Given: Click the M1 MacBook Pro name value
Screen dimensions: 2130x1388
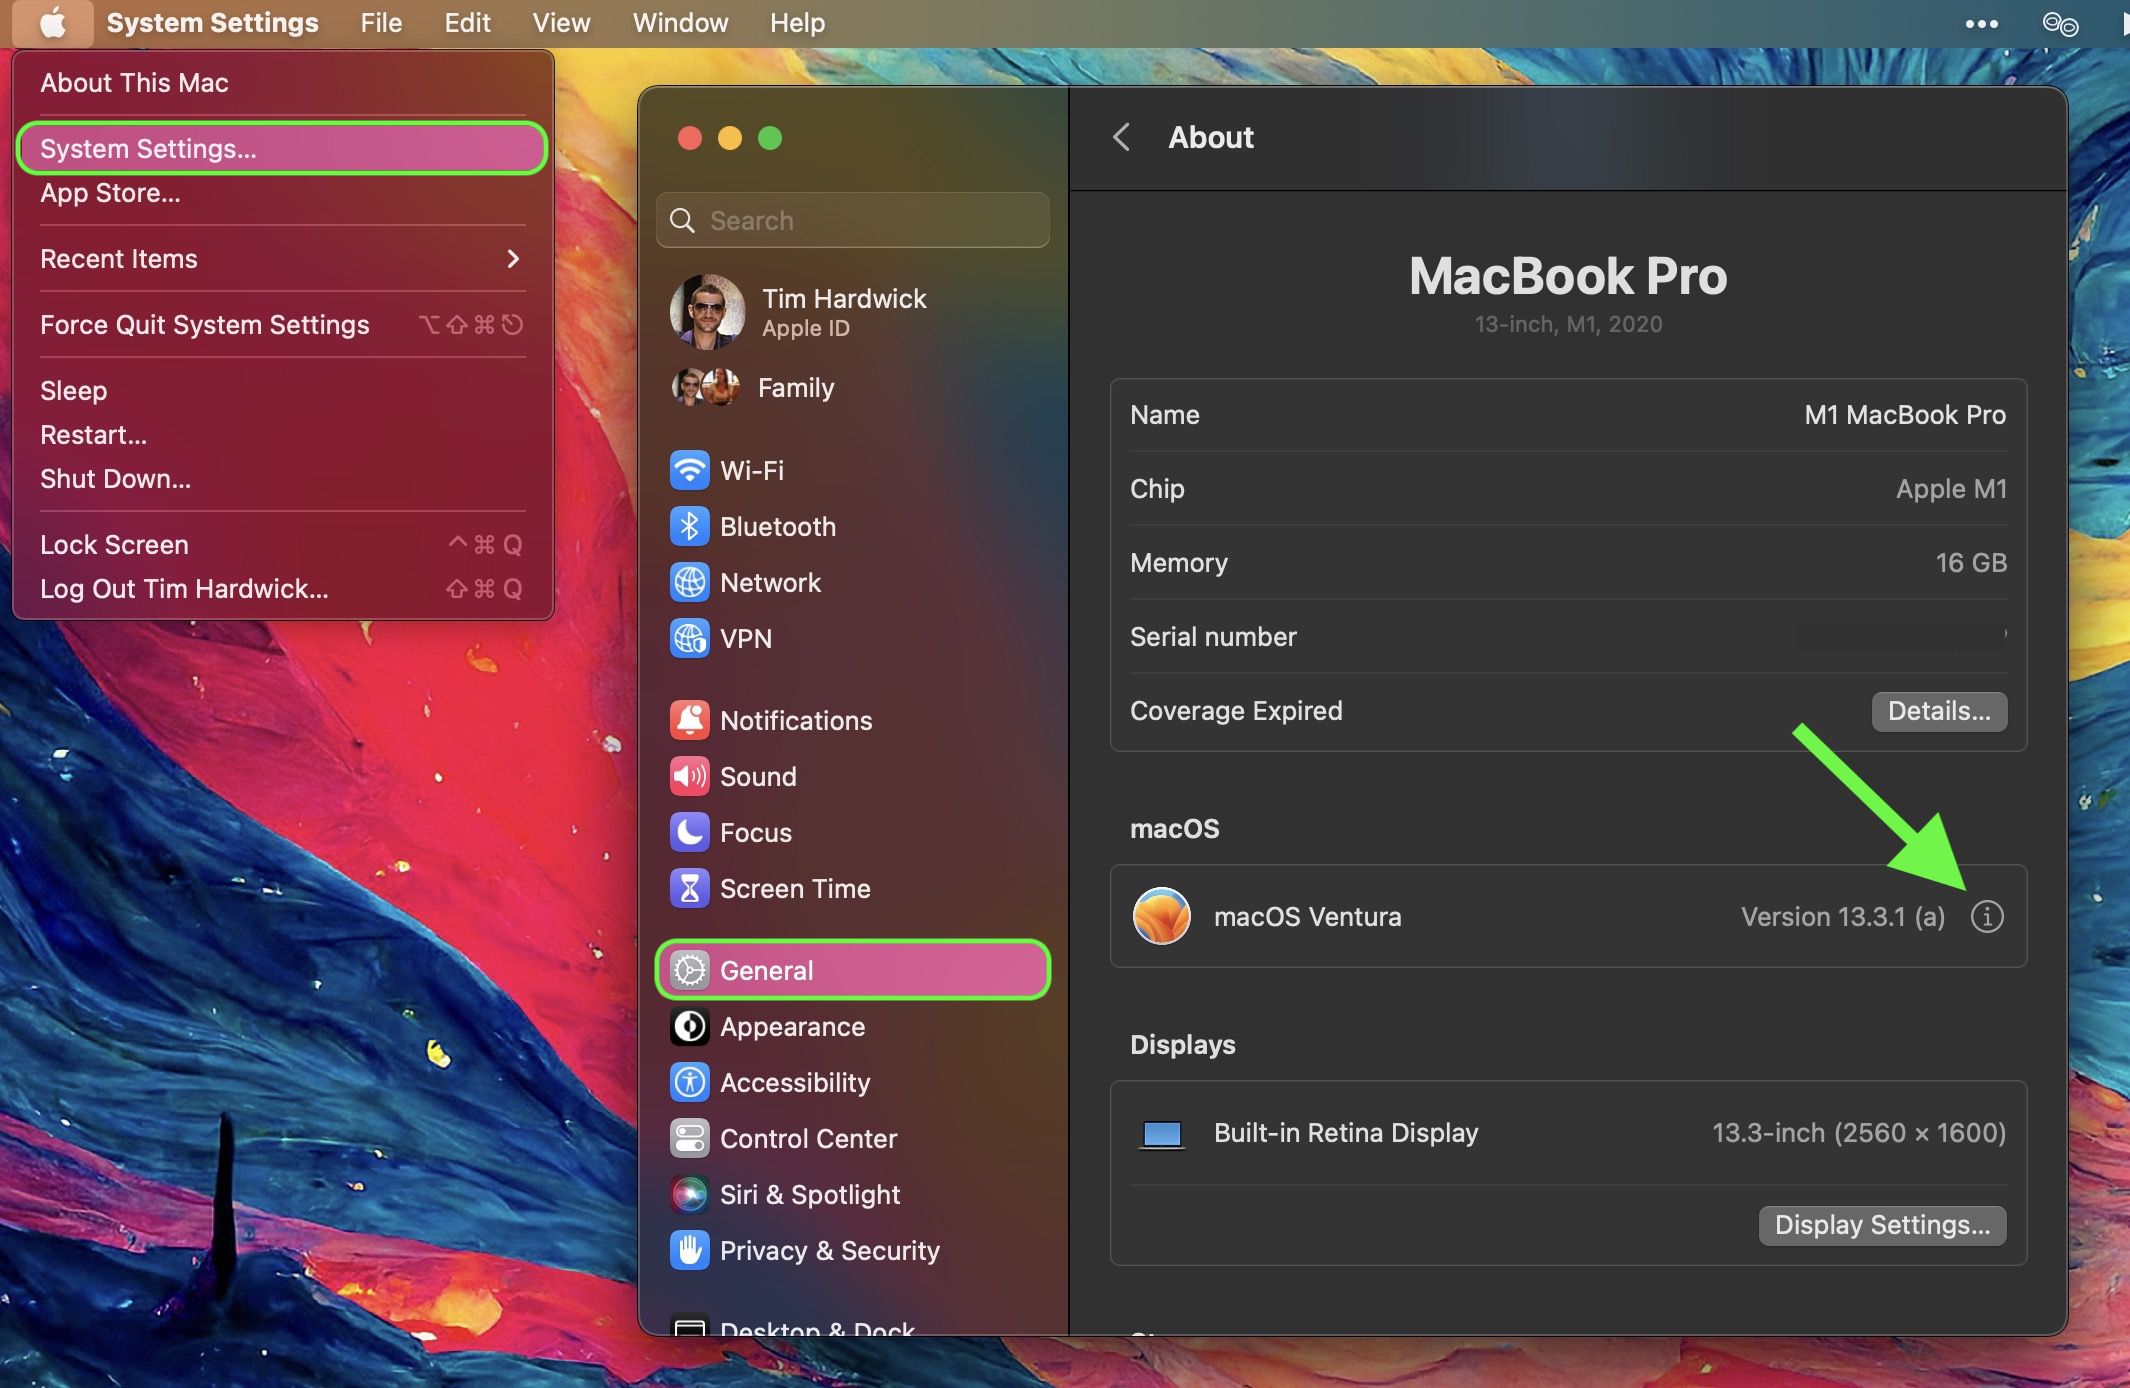Looking at the screenshot, I should (1904, 415).
